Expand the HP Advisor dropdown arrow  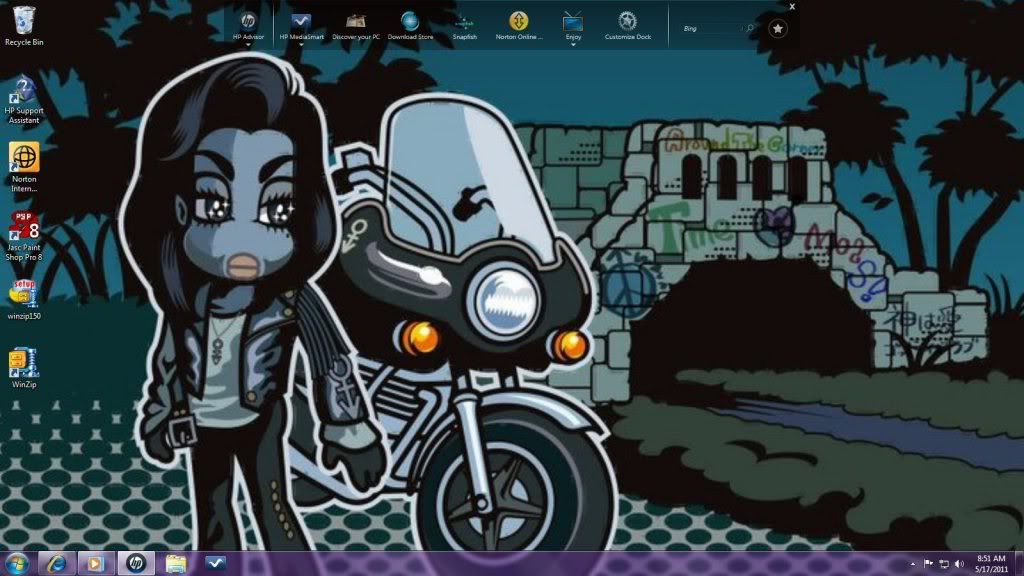coord(248,44)
